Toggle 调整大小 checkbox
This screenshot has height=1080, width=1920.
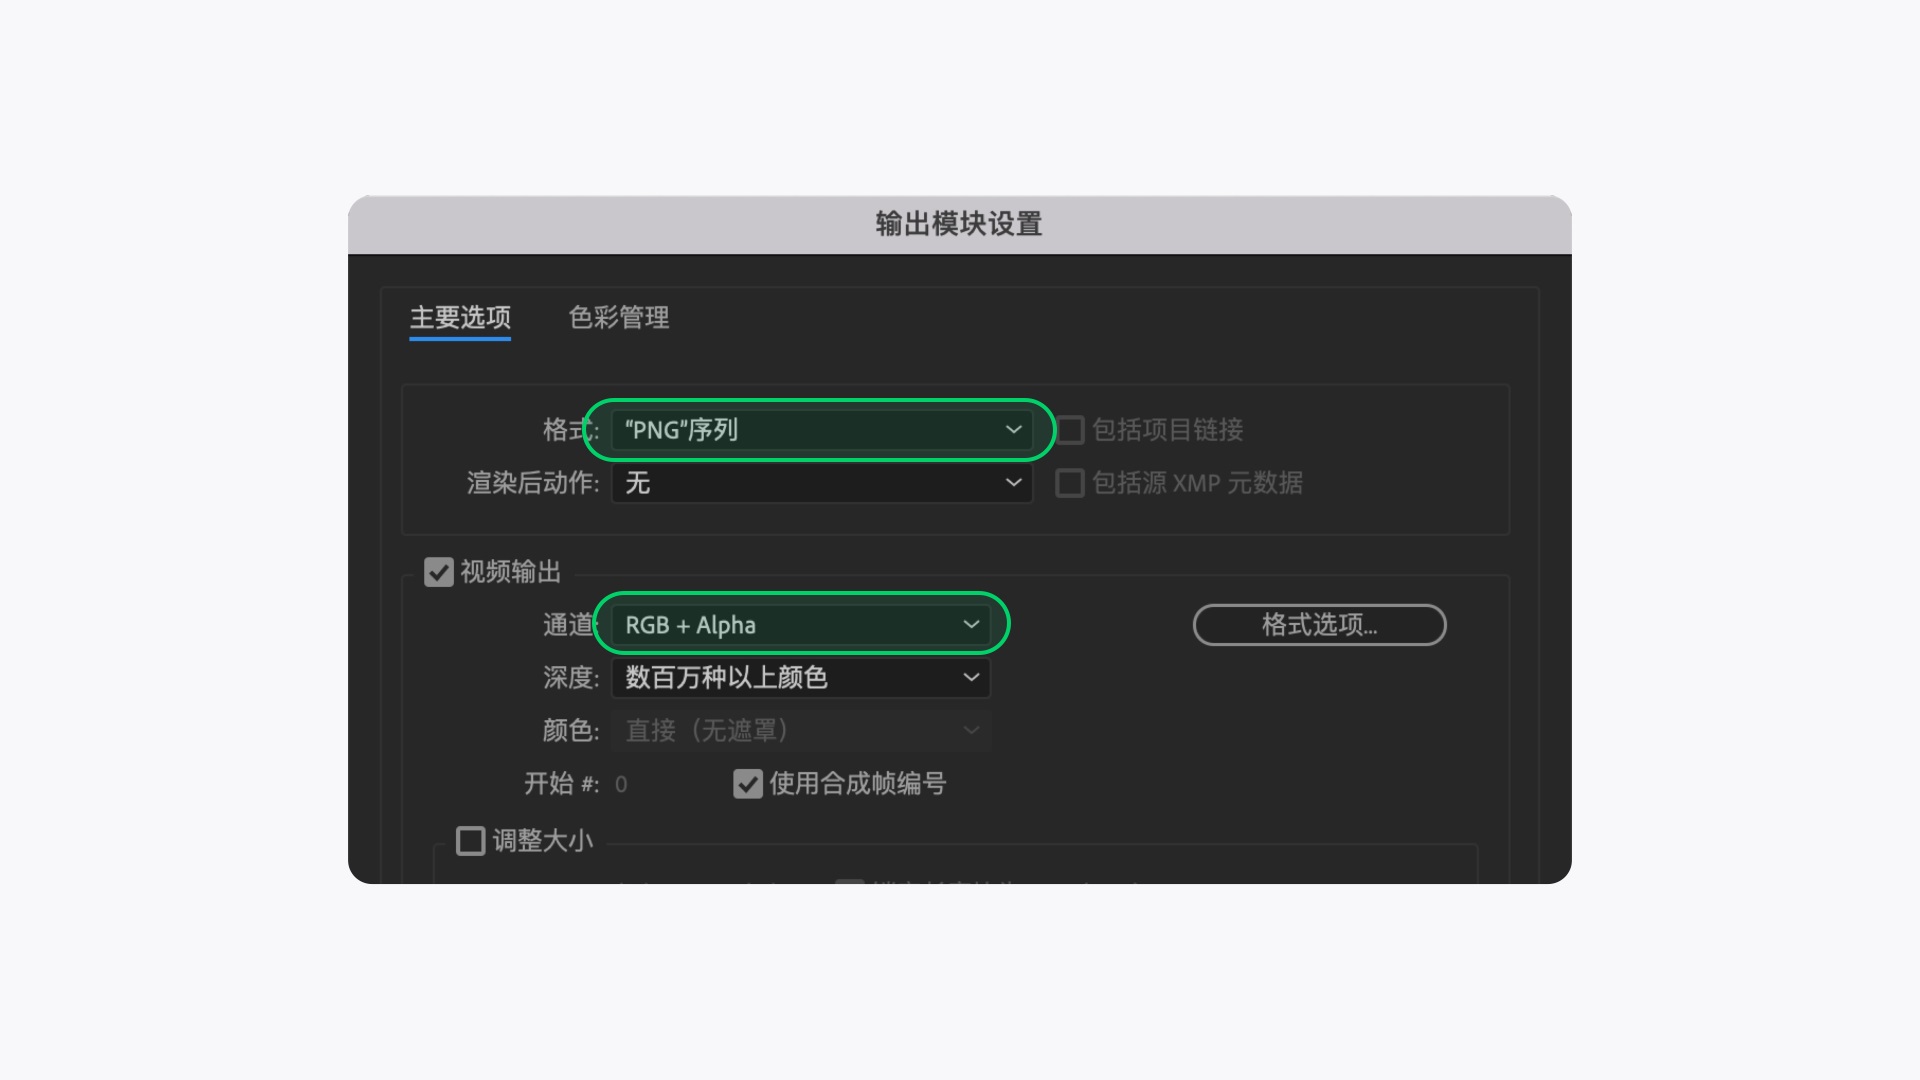(469, 839)
